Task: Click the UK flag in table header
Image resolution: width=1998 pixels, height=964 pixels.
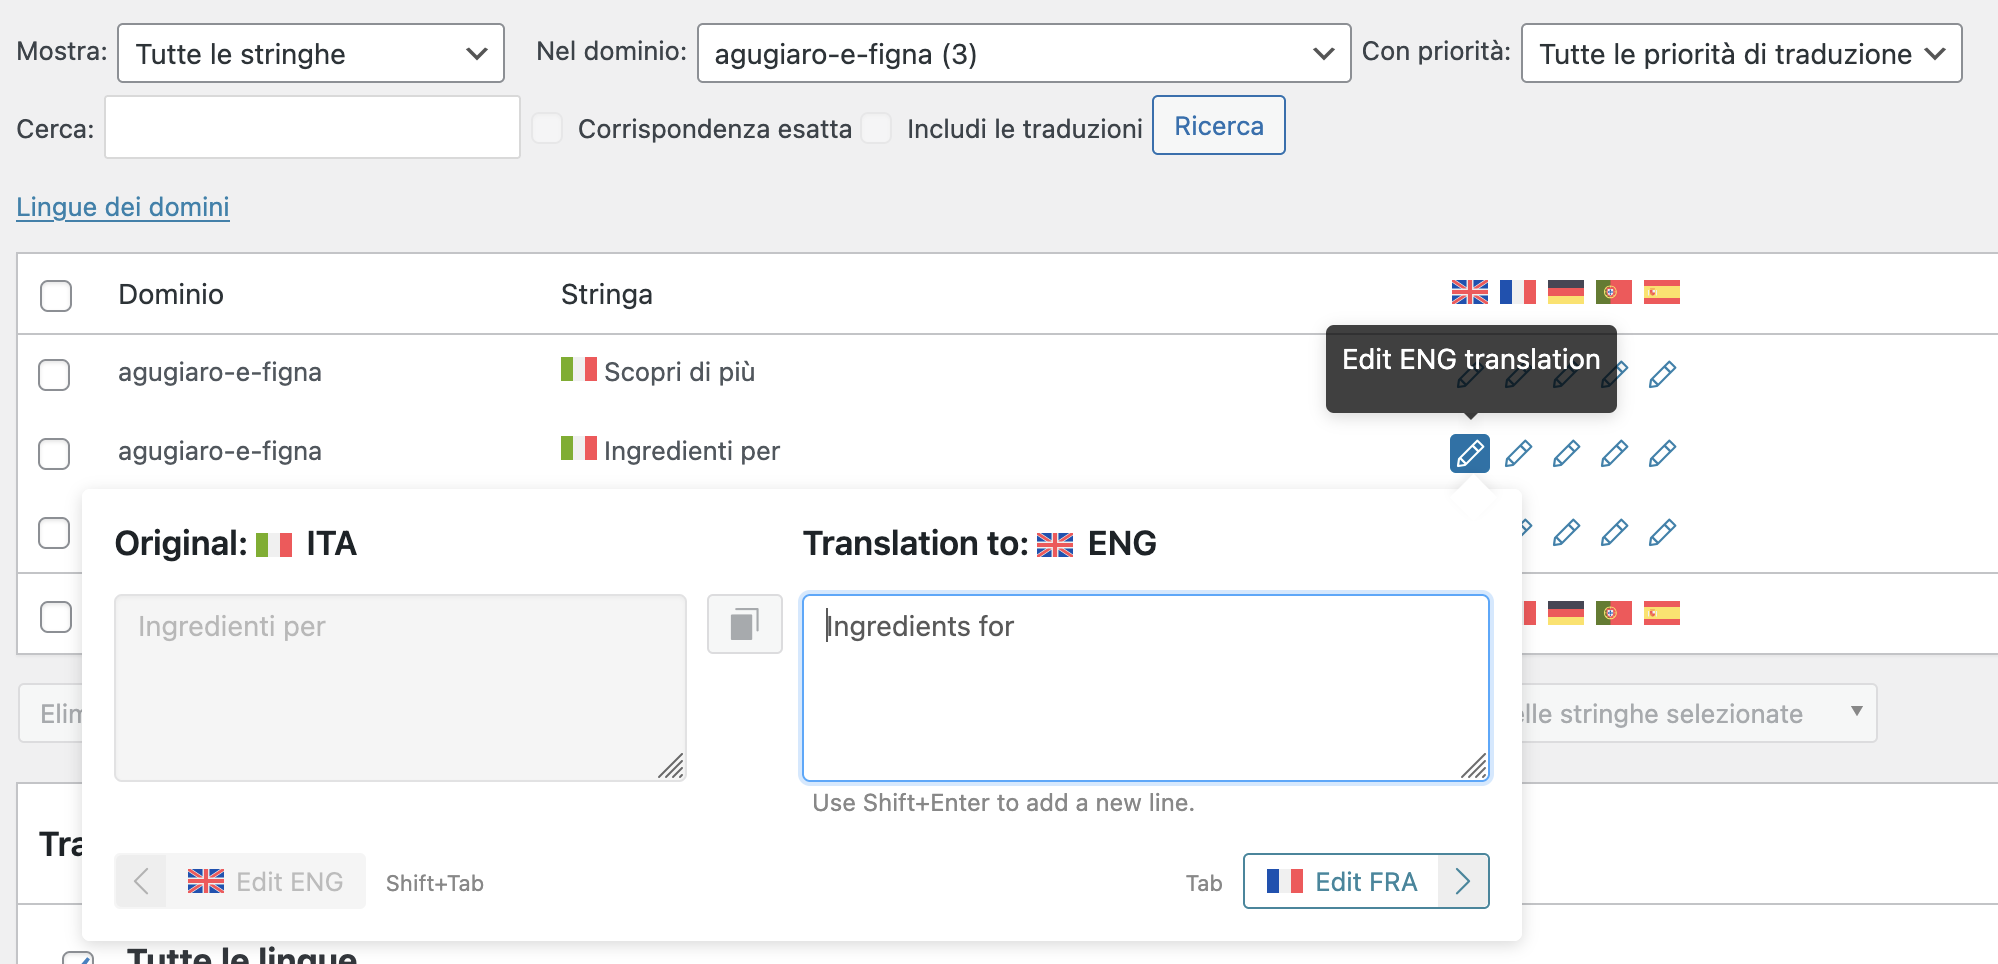Action: click(1469, 292)
